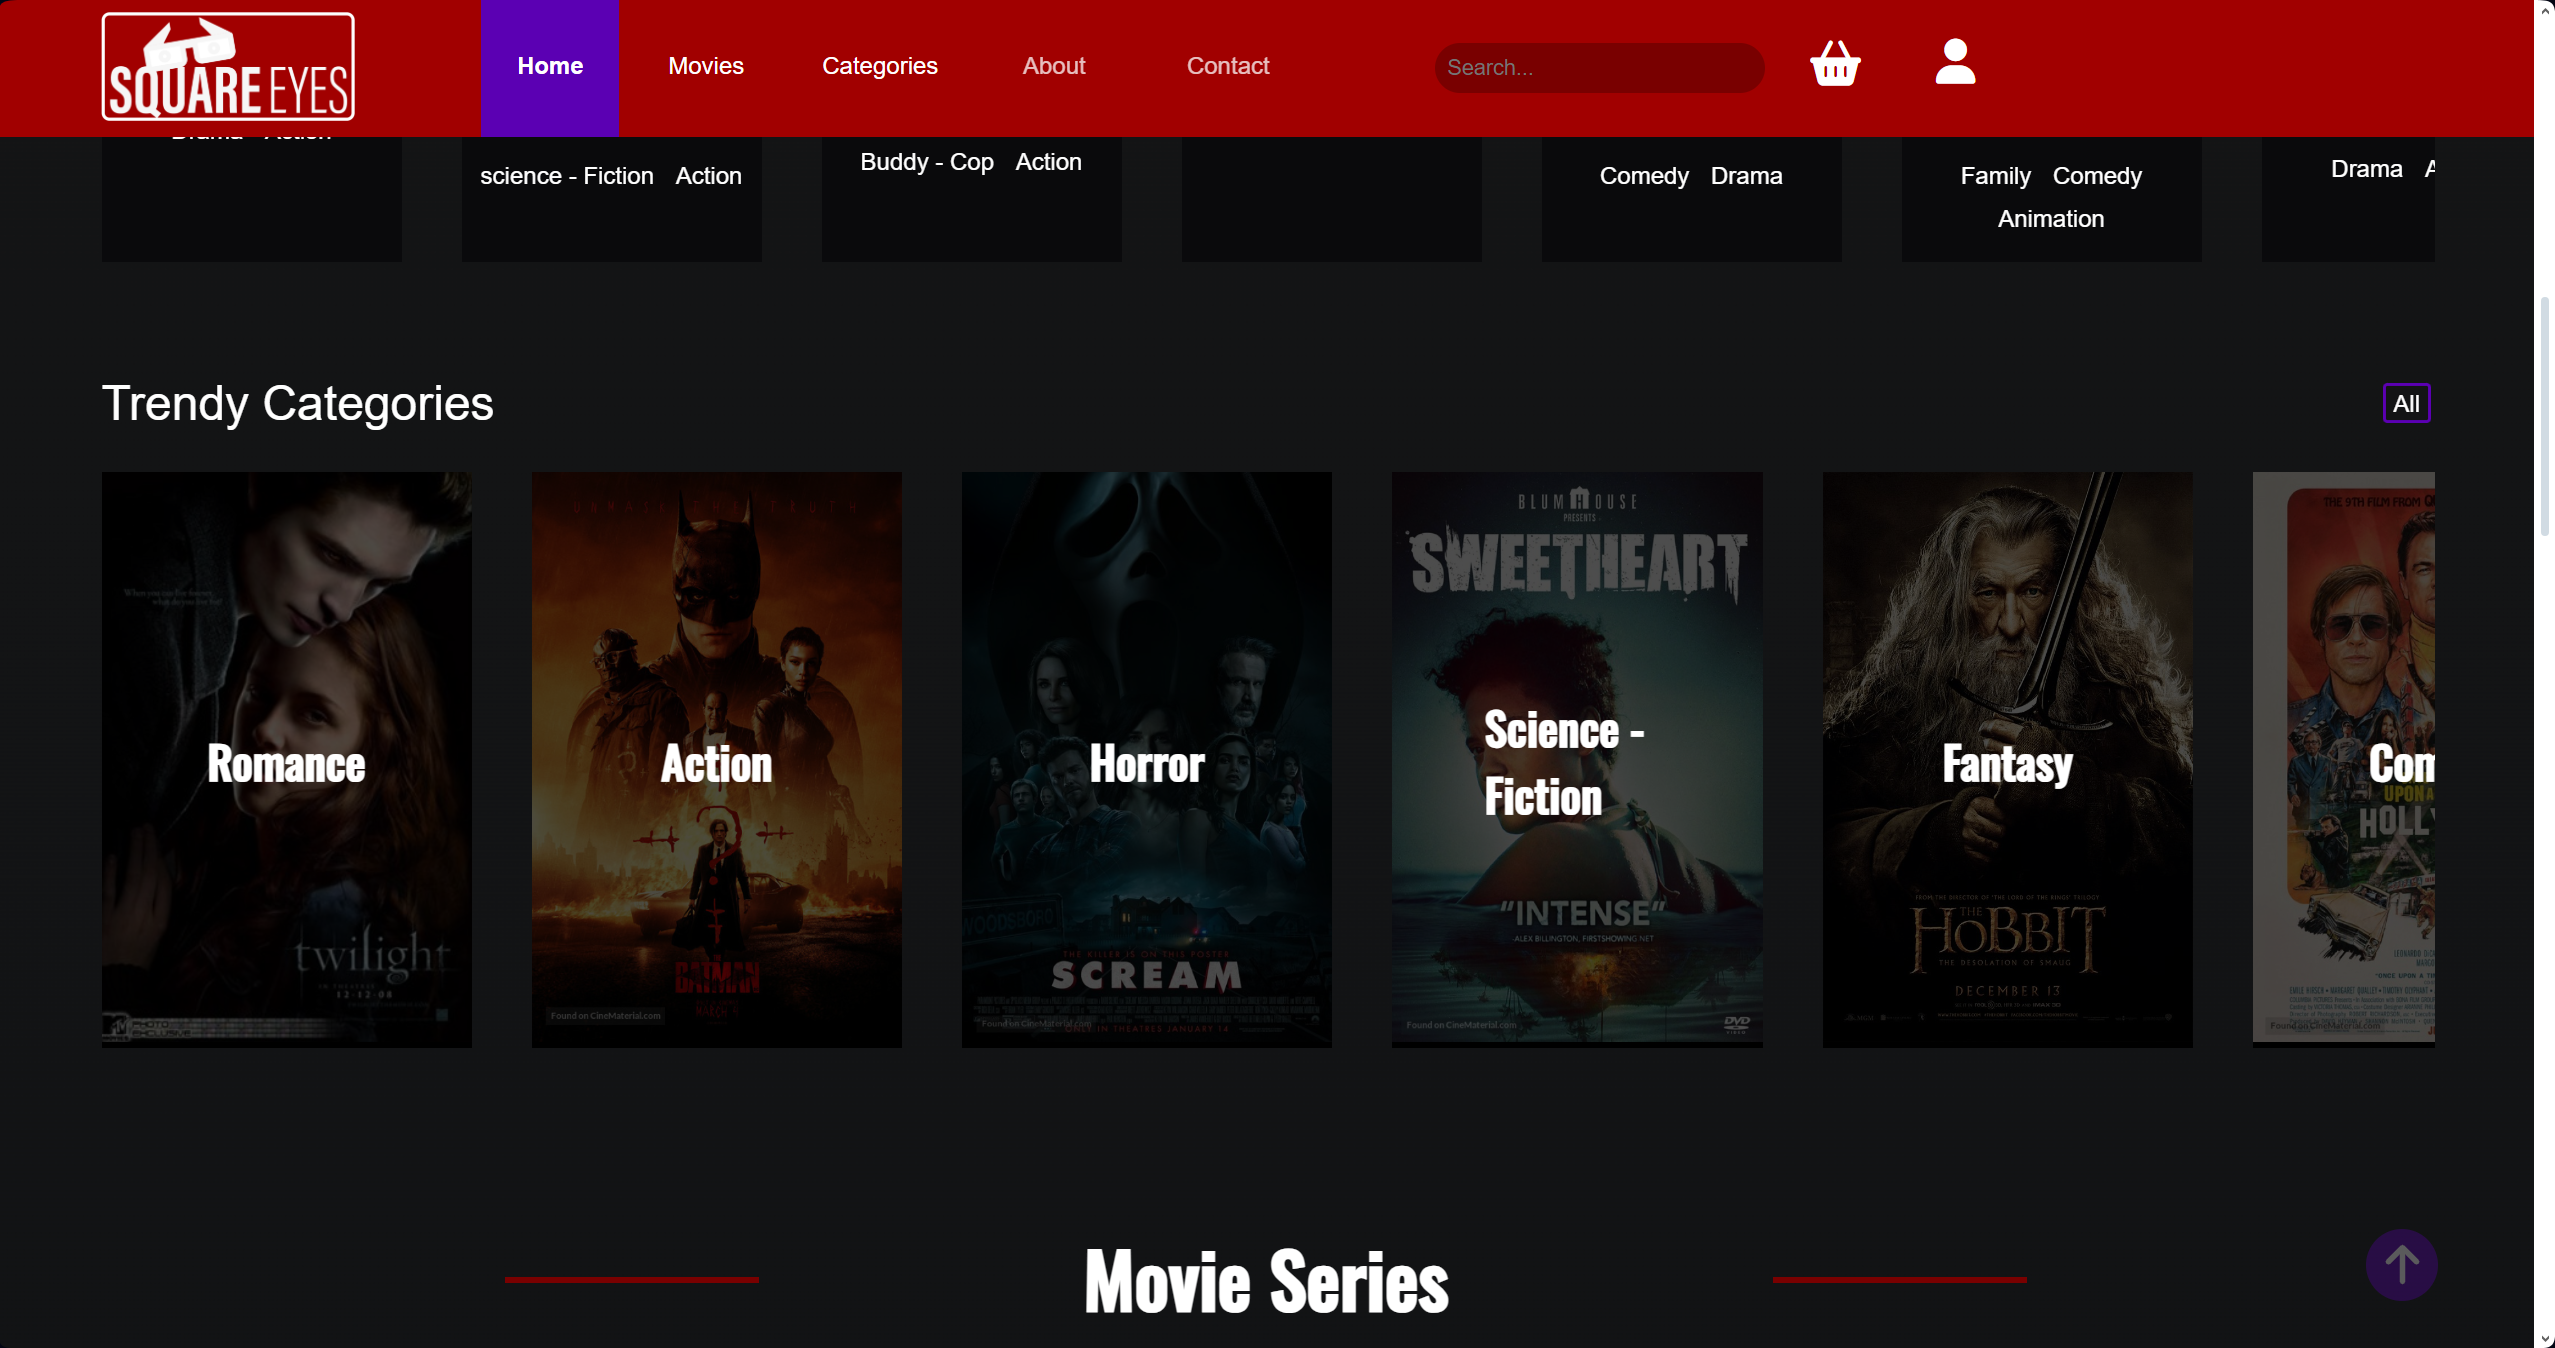
Task: Select the Animation genre tag
Action: coord(2050,219)
